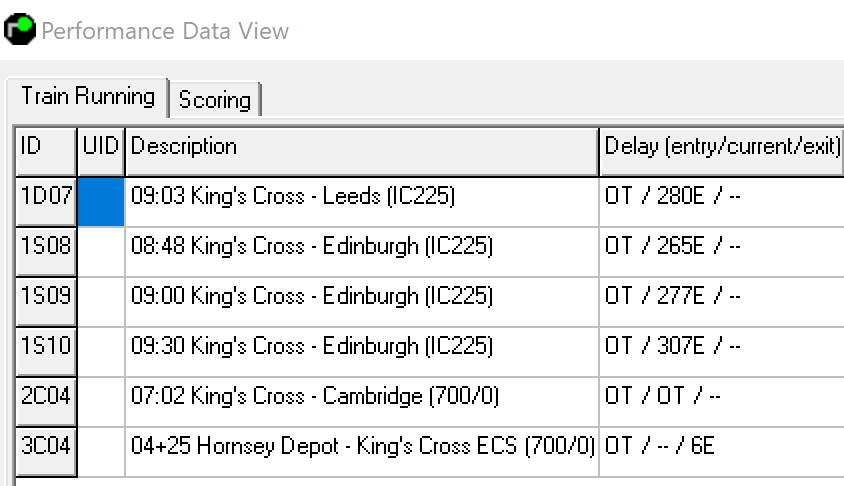Click the Performance Data View app icon

pyautogui.click(x=20, y=29)
